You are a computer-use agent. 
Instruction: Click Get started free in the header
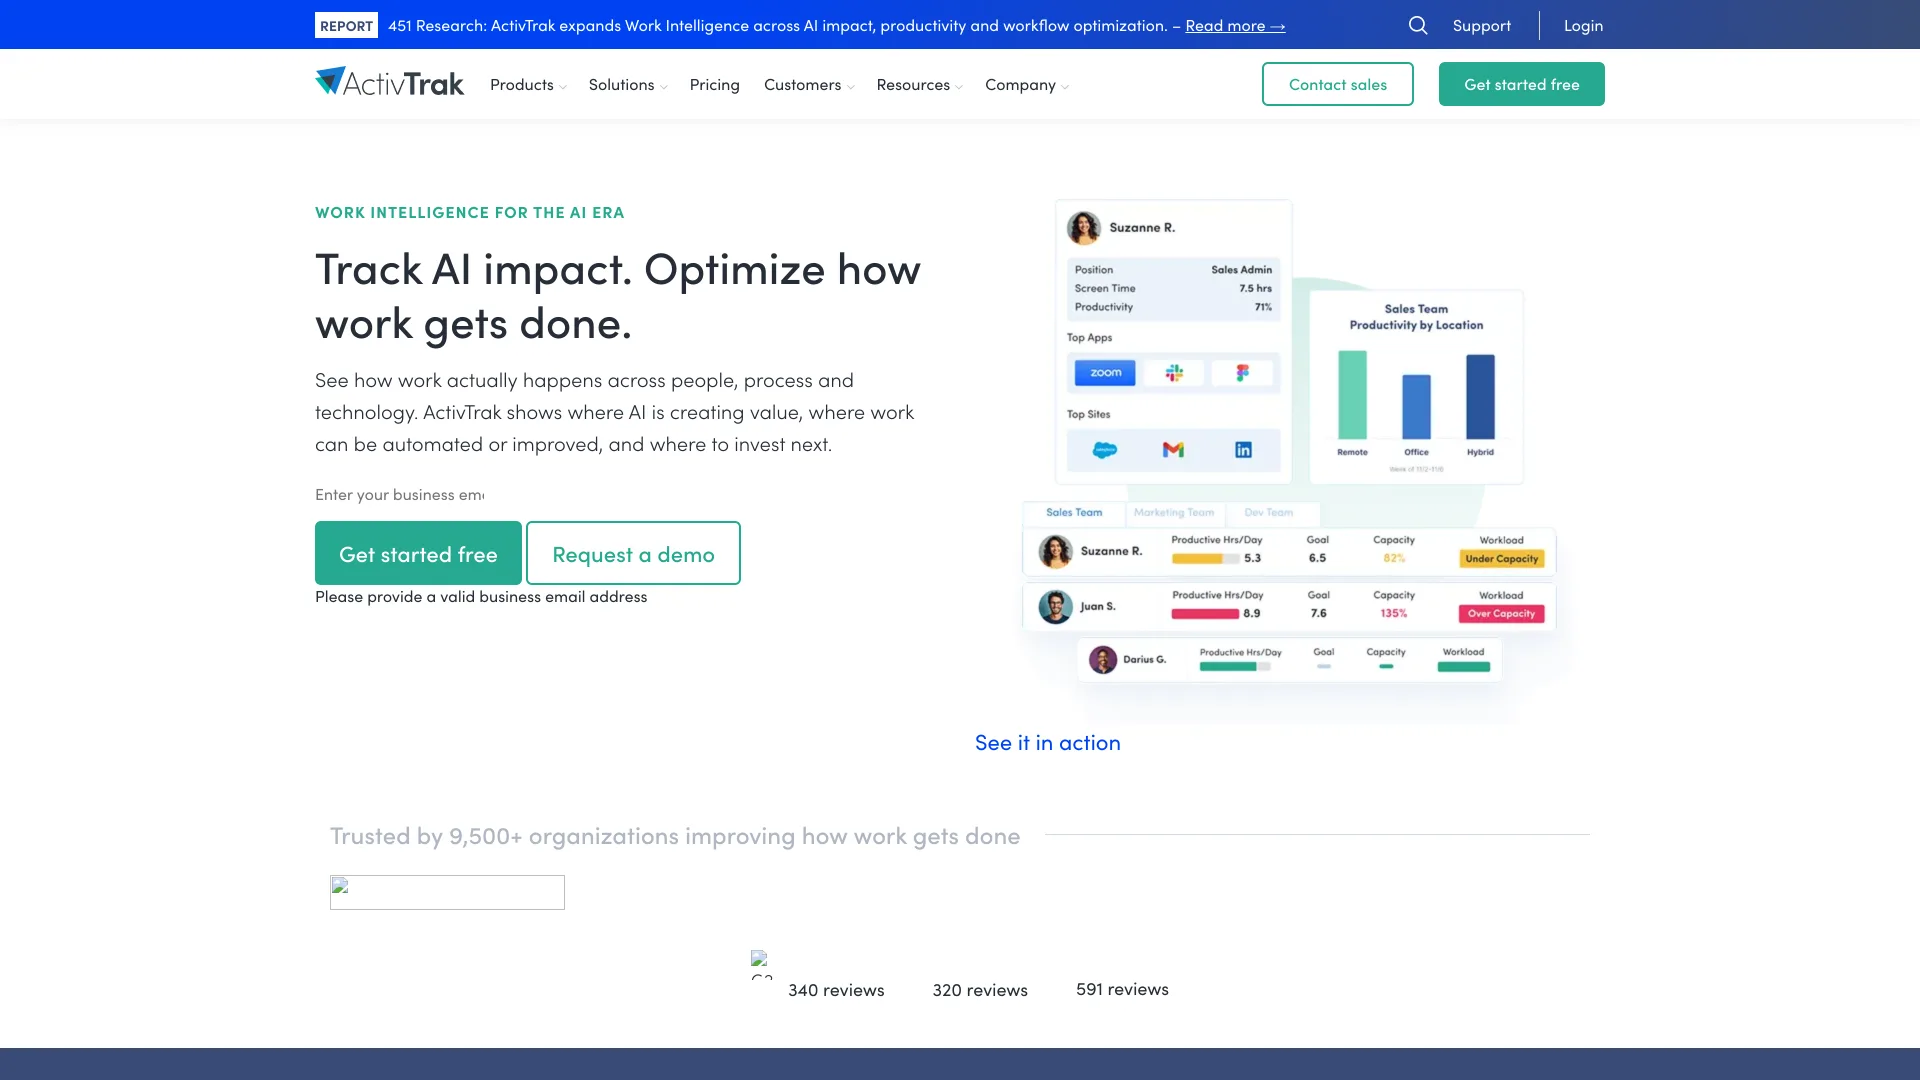pos(1521,84)
